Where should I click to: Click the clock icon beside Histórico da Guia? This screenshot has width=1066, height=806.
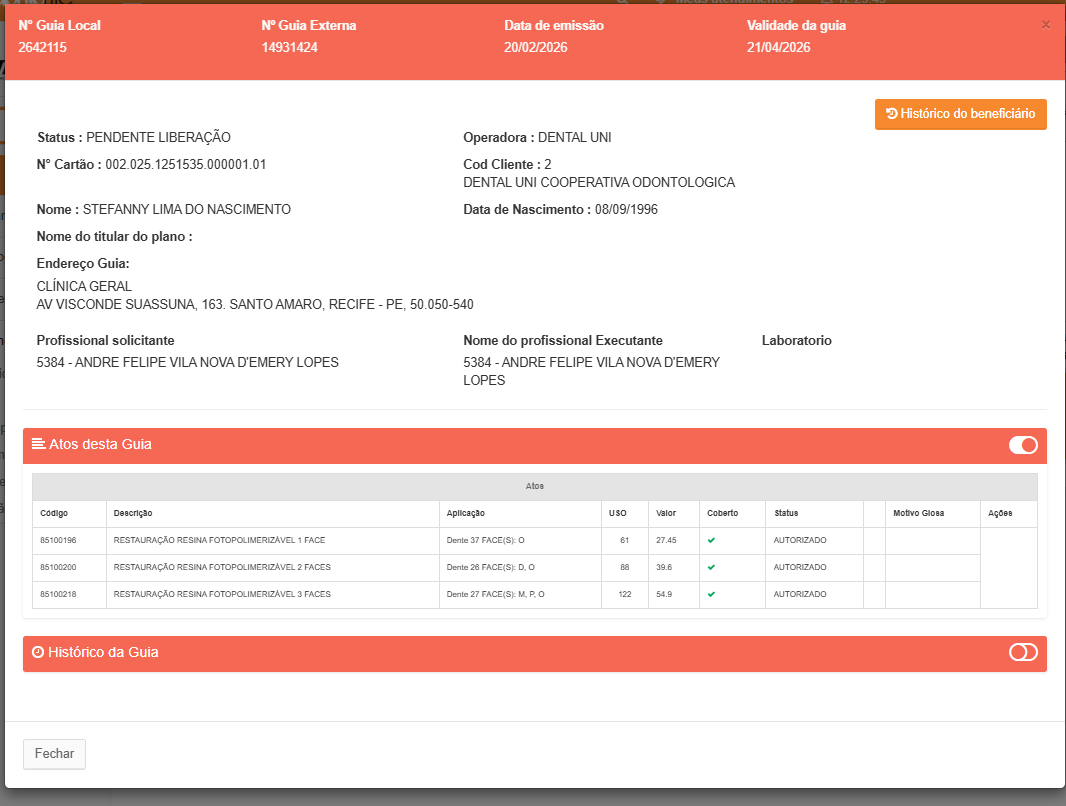click(x=38, y=653)
